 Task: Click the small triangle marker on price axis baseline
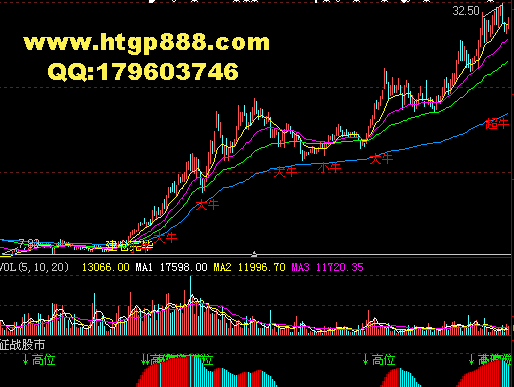point(254,254)
